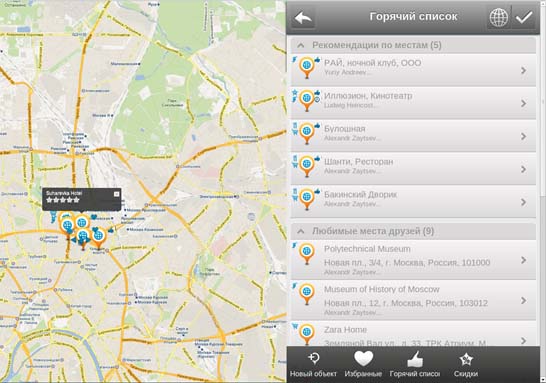Select the Иллюзион, Кинотеатр list item
Viewport: 546px width, 383px height.
click(413, 103)
